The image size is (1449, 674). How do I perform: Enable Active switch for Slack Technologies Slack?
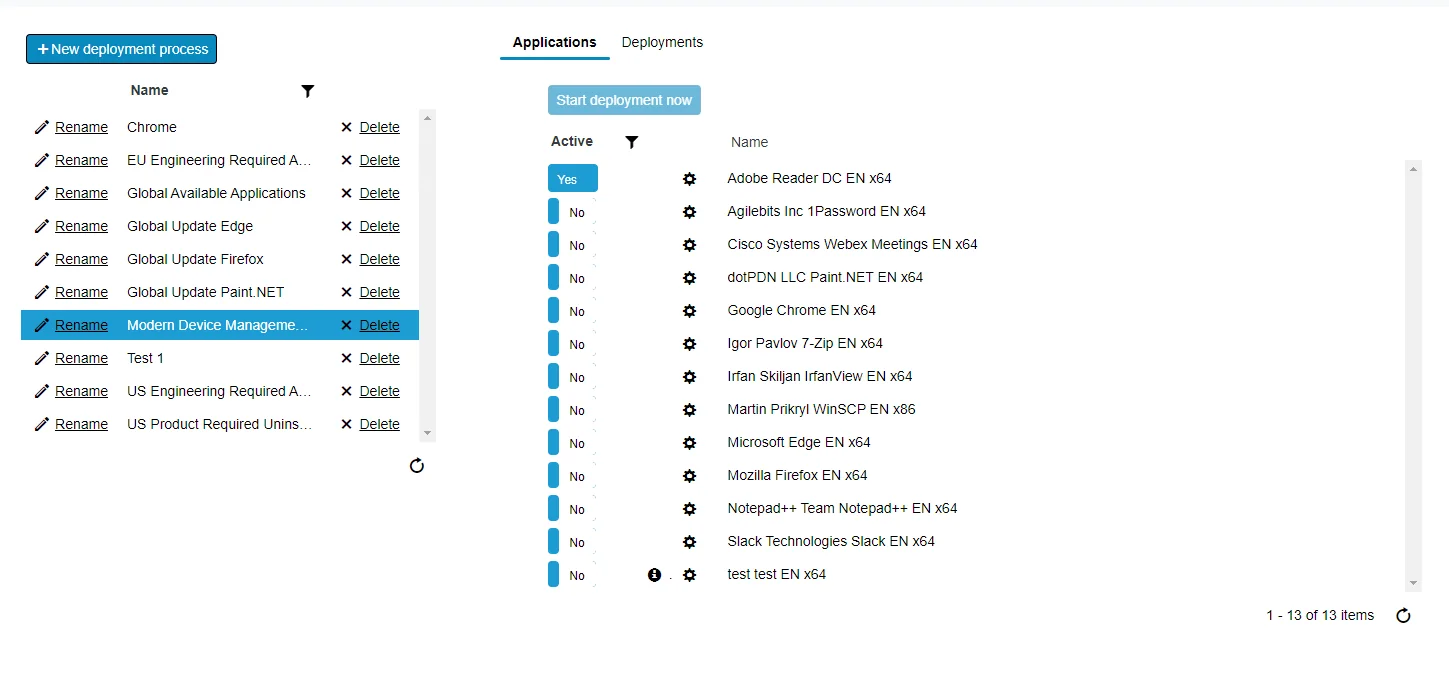572,542
